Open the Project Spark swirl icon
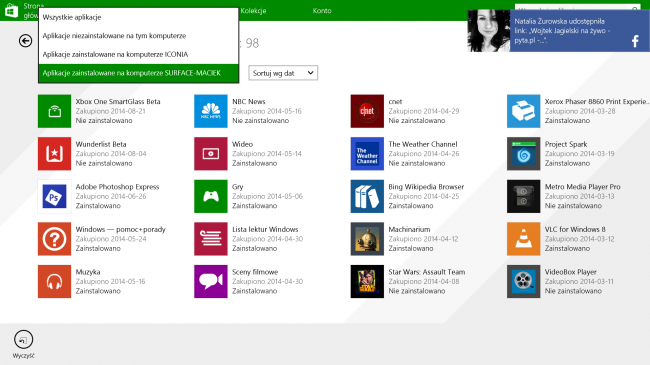650x365 pixels. tap(524, 154)
